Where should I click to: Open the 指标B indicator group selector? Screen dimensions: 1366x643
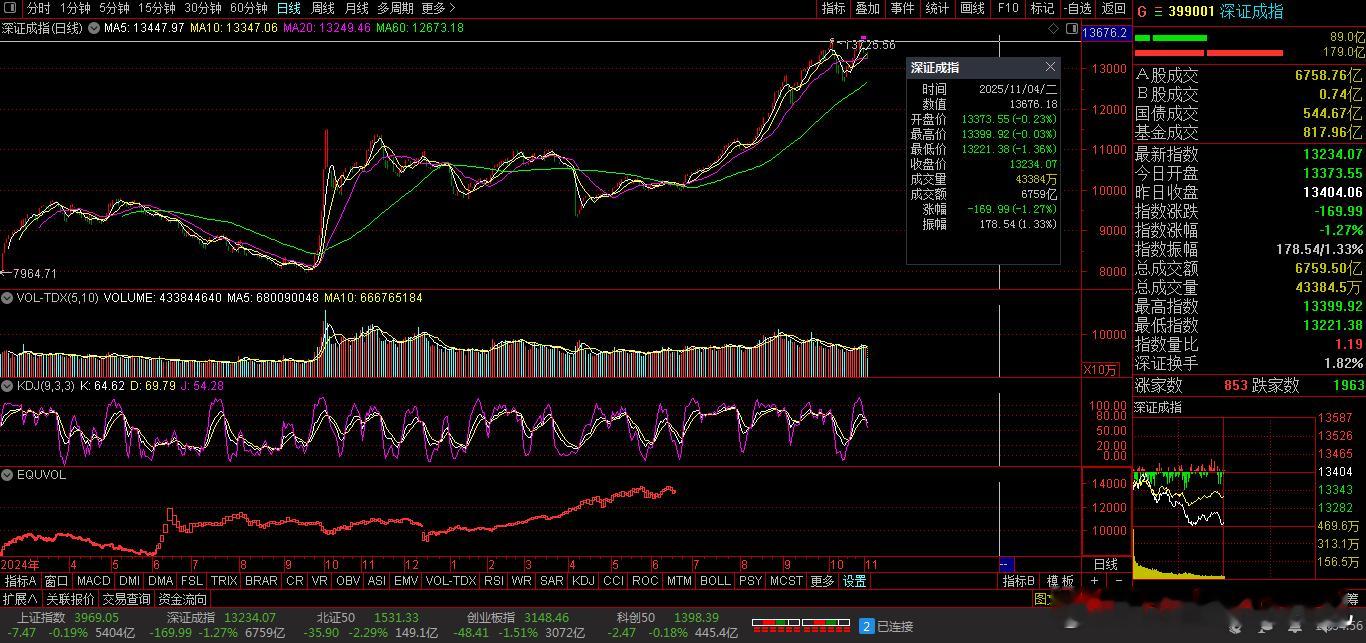(x=1019, y=581)
